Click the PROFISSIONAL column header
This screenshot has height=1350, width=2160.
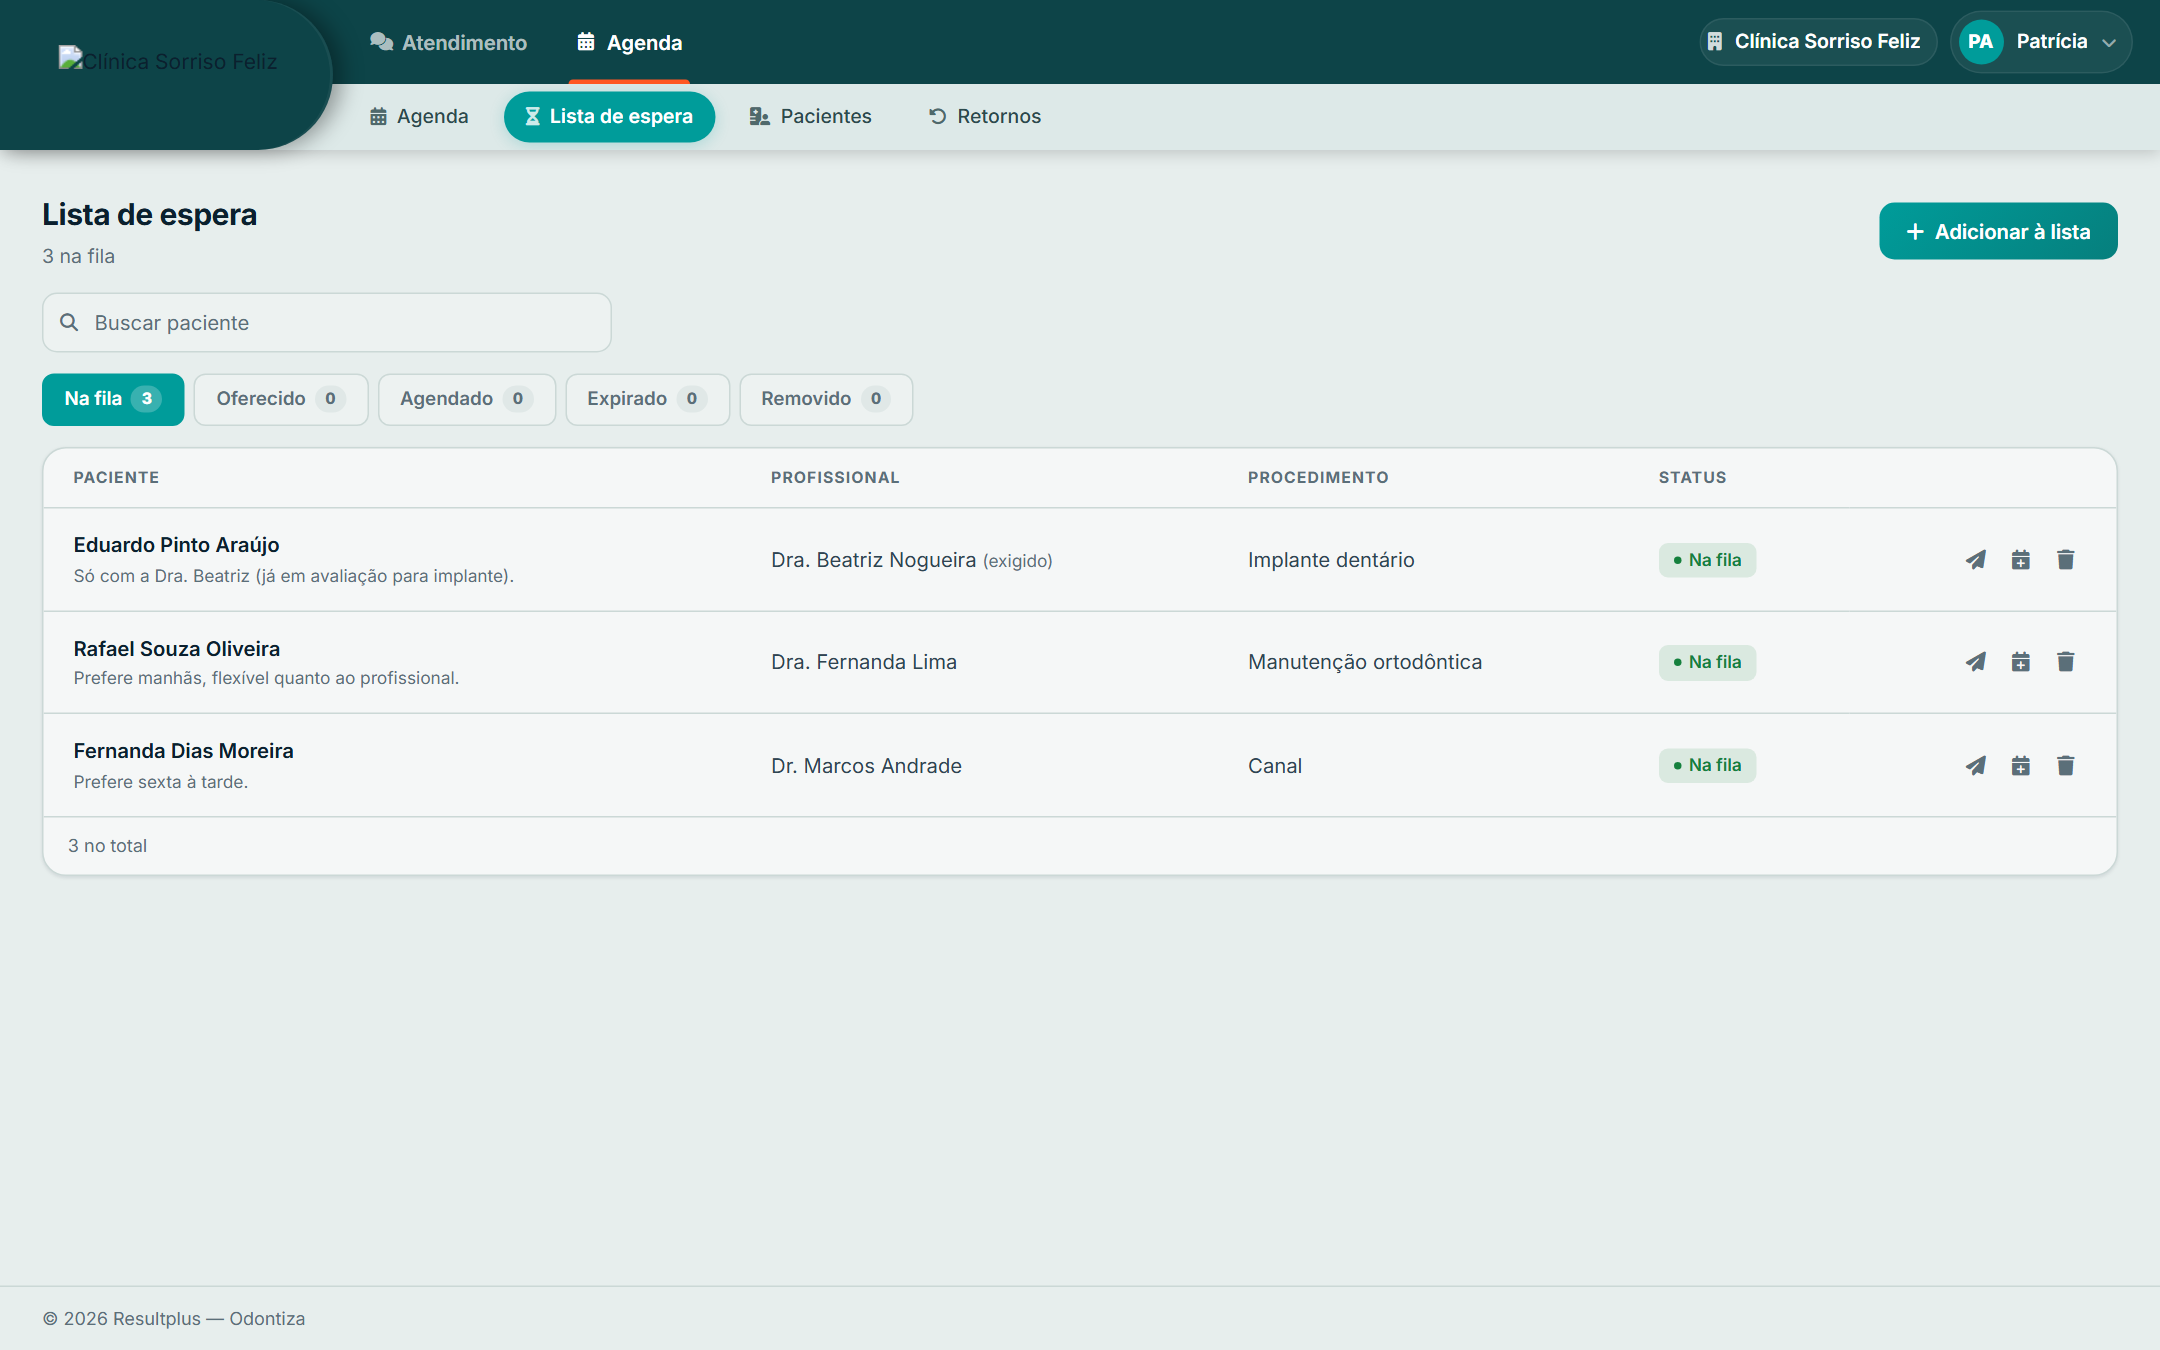coord(835,478)
